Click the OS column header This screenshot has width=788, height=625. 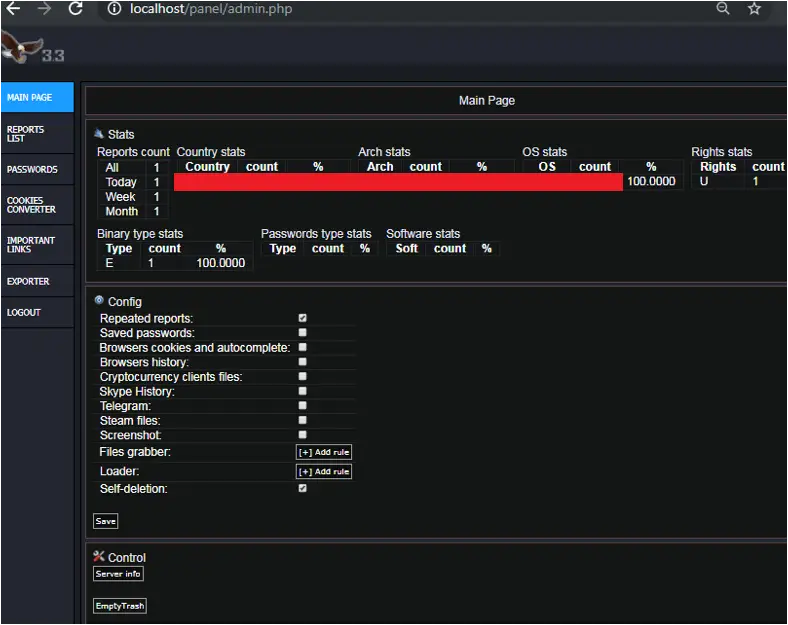547,167
